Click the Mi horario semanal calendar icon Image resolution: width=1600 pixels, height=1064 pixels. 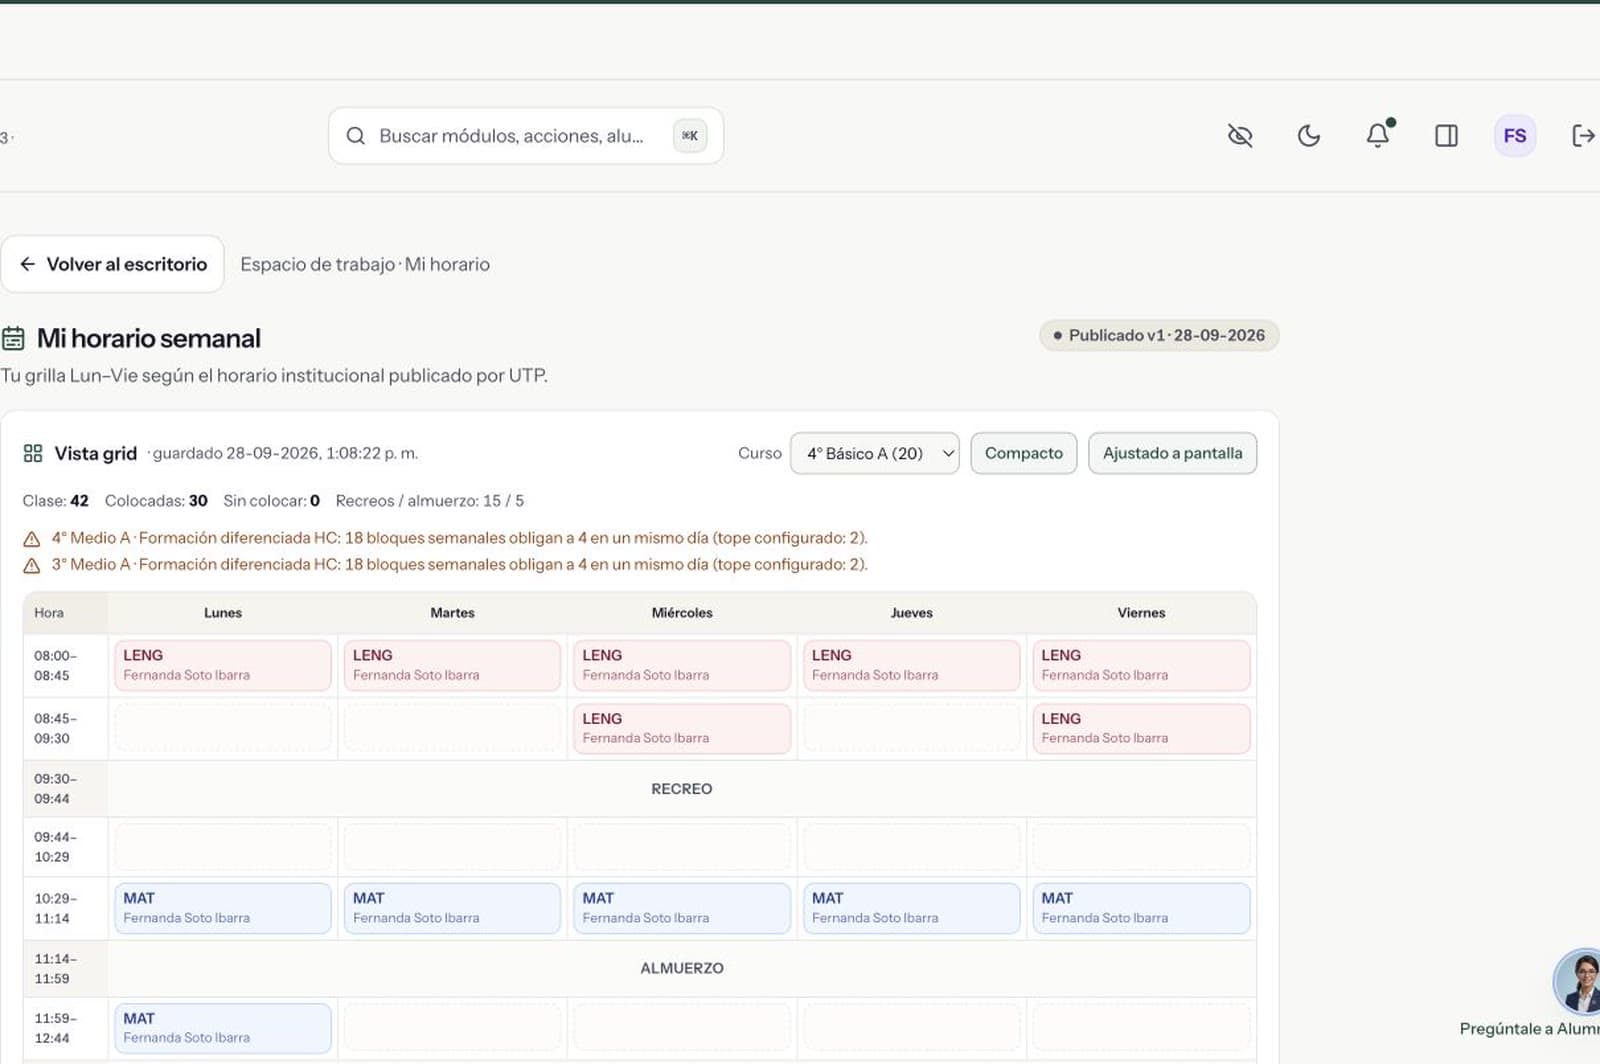tap(13, 338)
